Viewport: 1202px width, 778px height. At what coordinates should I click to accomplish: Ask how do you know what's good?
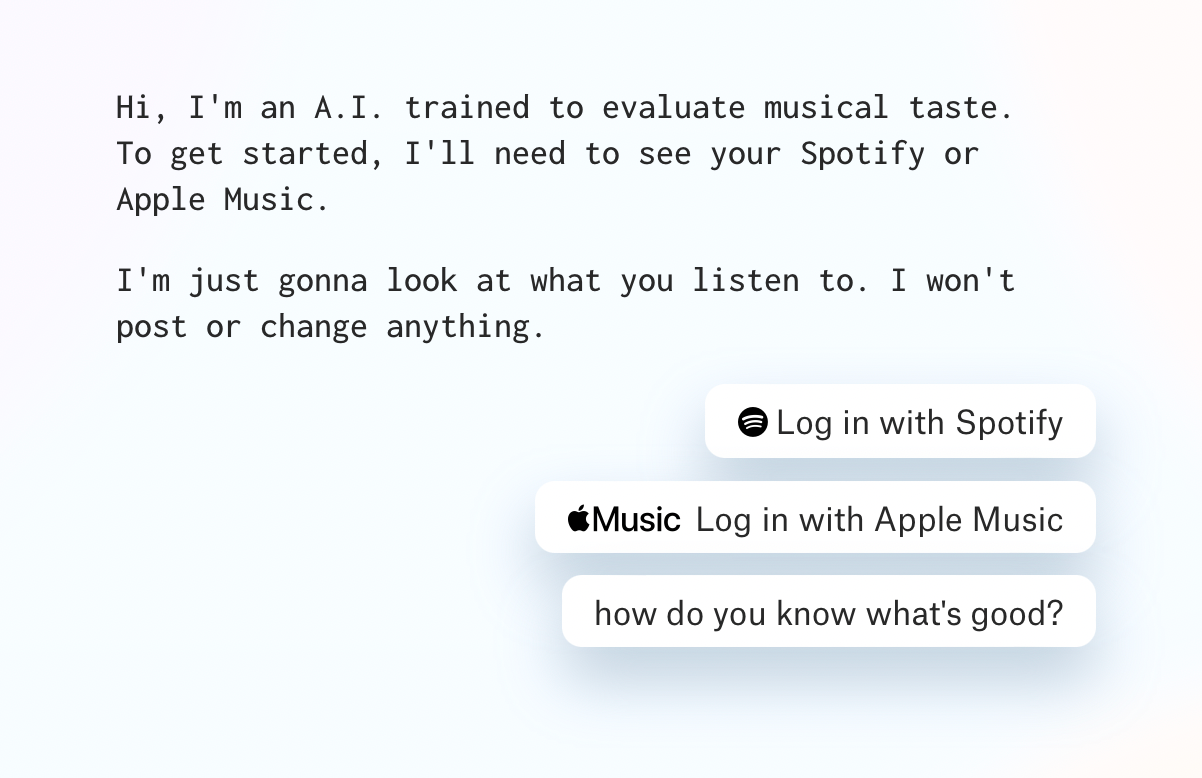(x=829, y=611)
